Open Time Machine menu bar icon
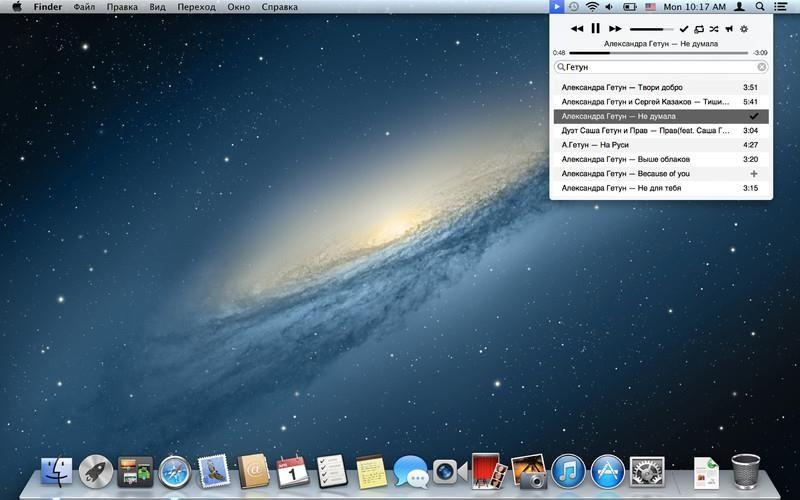 pyautogui.click(x=573, y=7)
